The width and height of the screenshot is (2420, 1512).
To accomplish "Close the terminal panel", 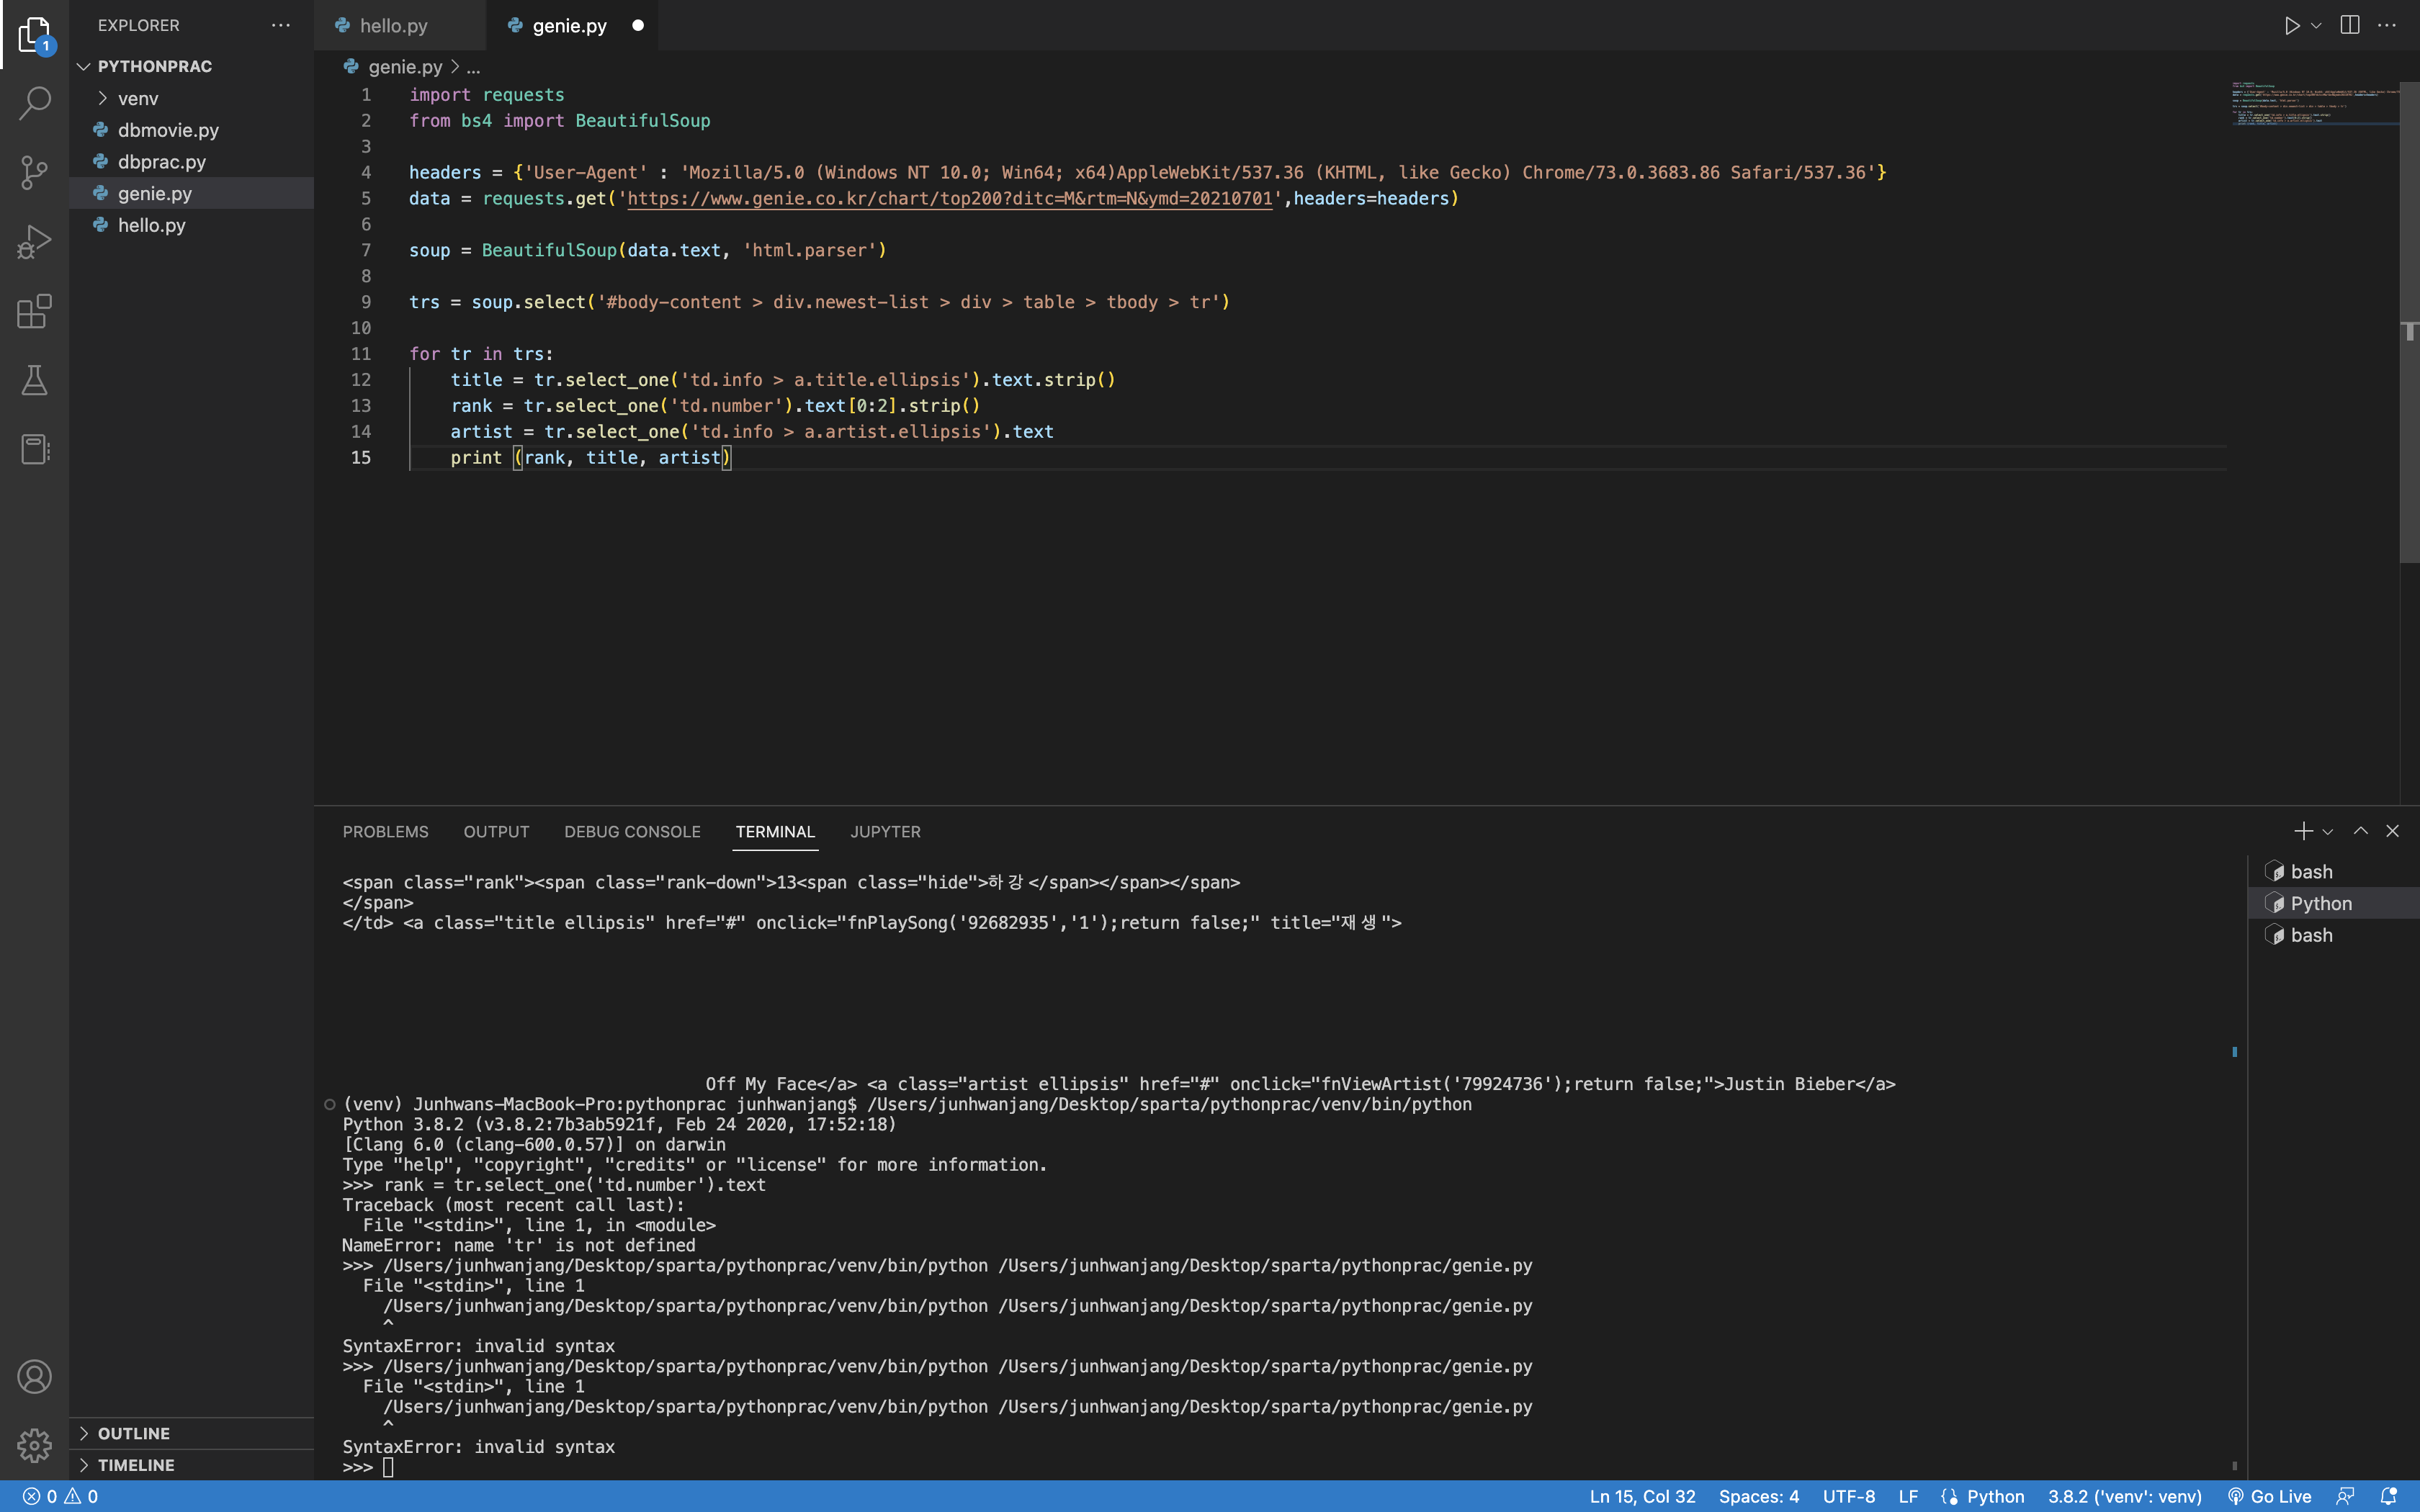I will click(2393, 831).
